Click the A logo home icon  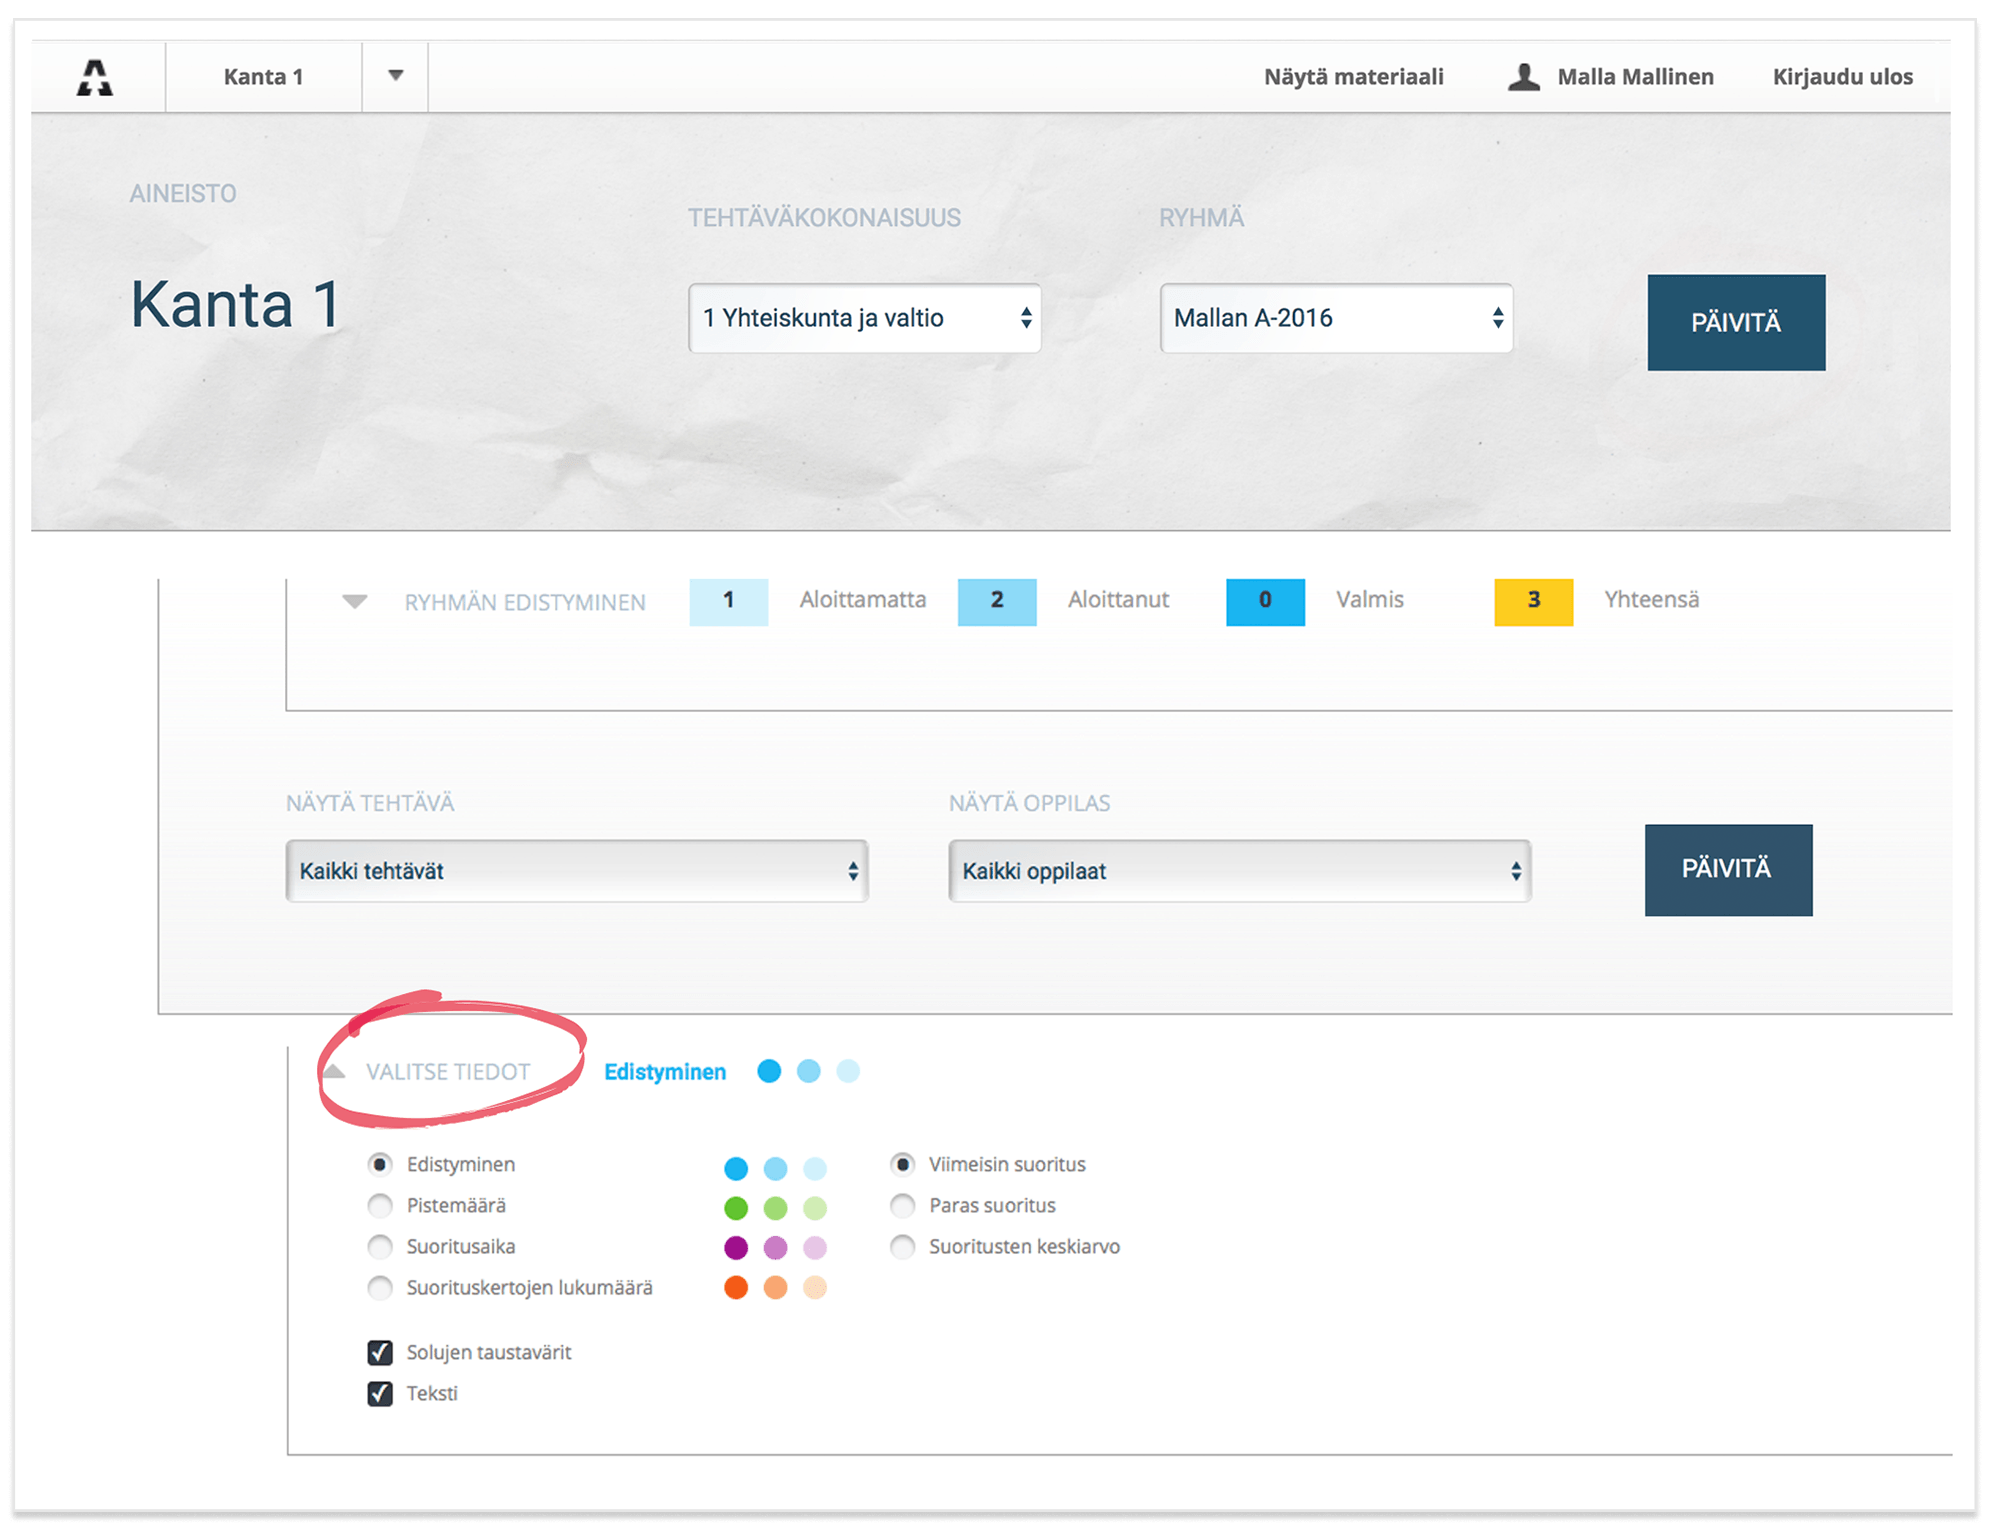click(95, 77)
